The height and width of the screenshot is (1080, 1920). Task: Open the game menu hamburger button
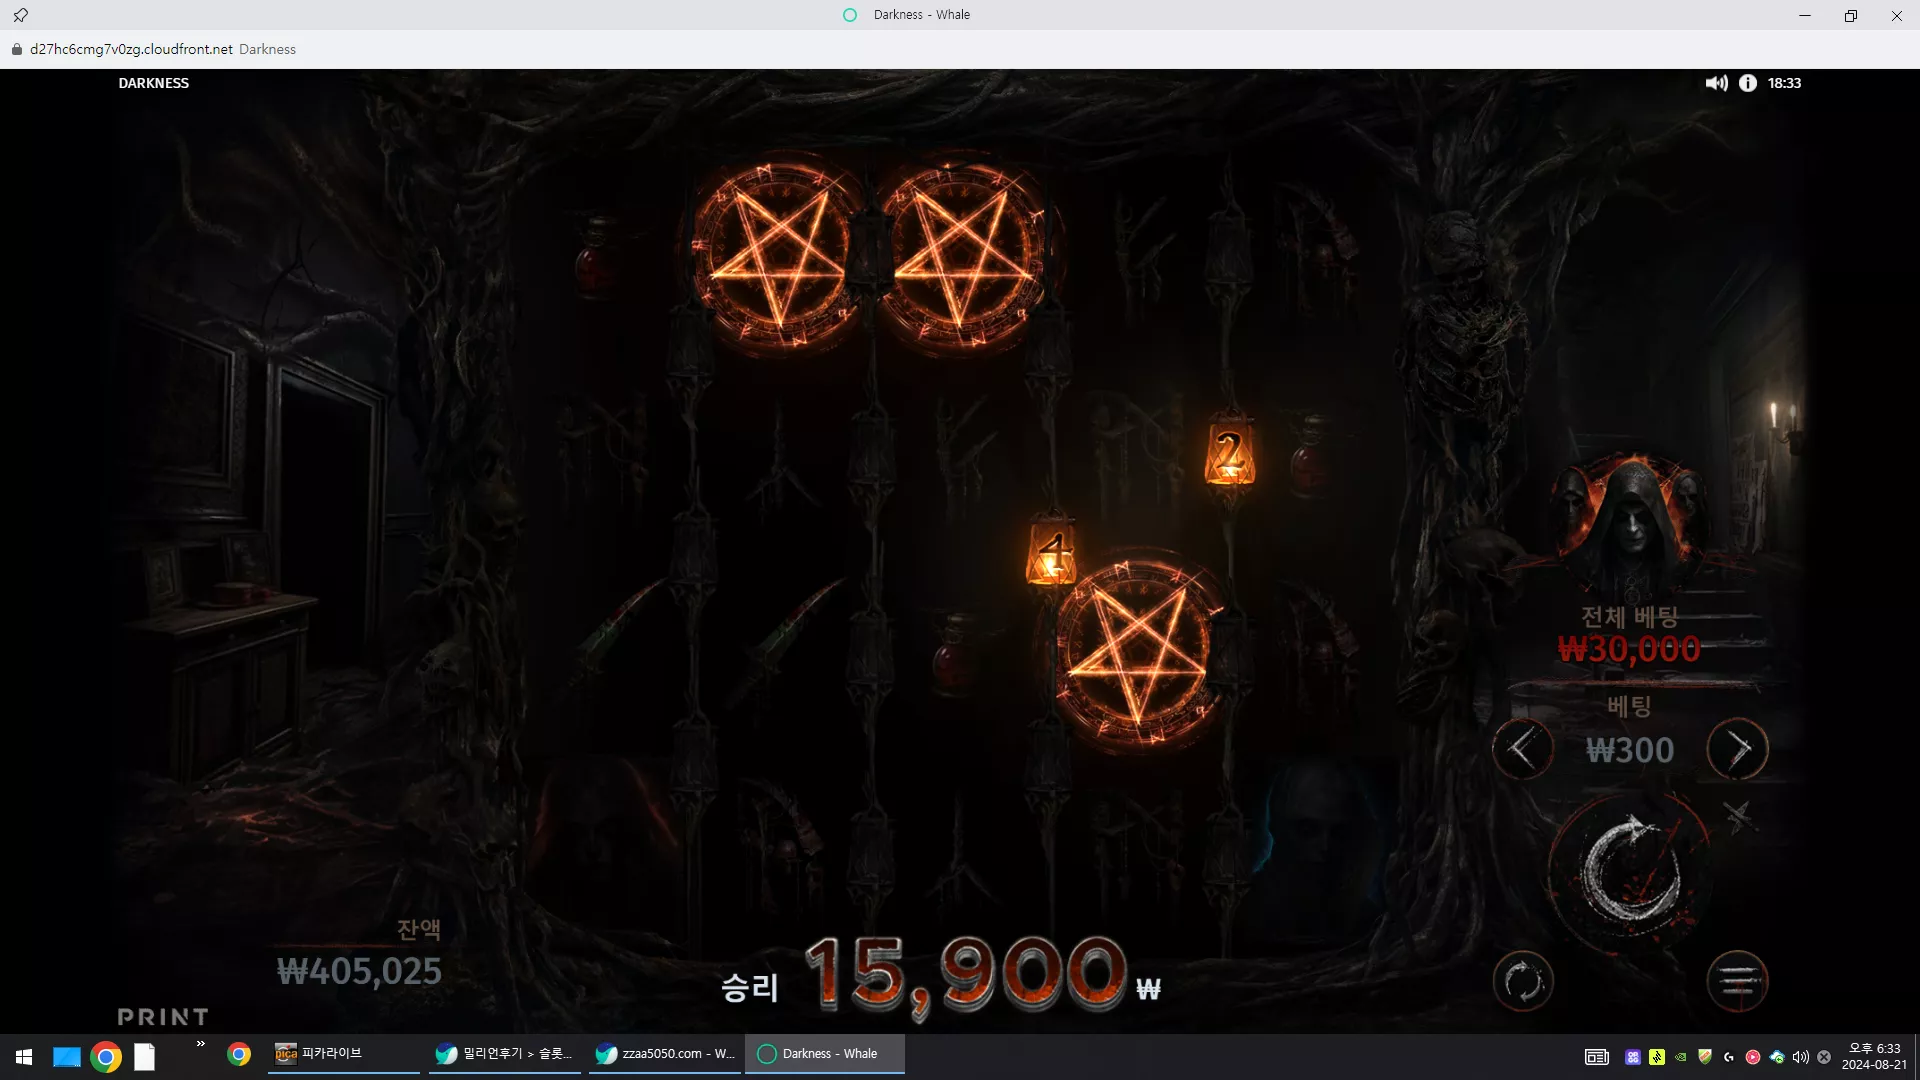pyautogui.click(x=1738, y=981)
